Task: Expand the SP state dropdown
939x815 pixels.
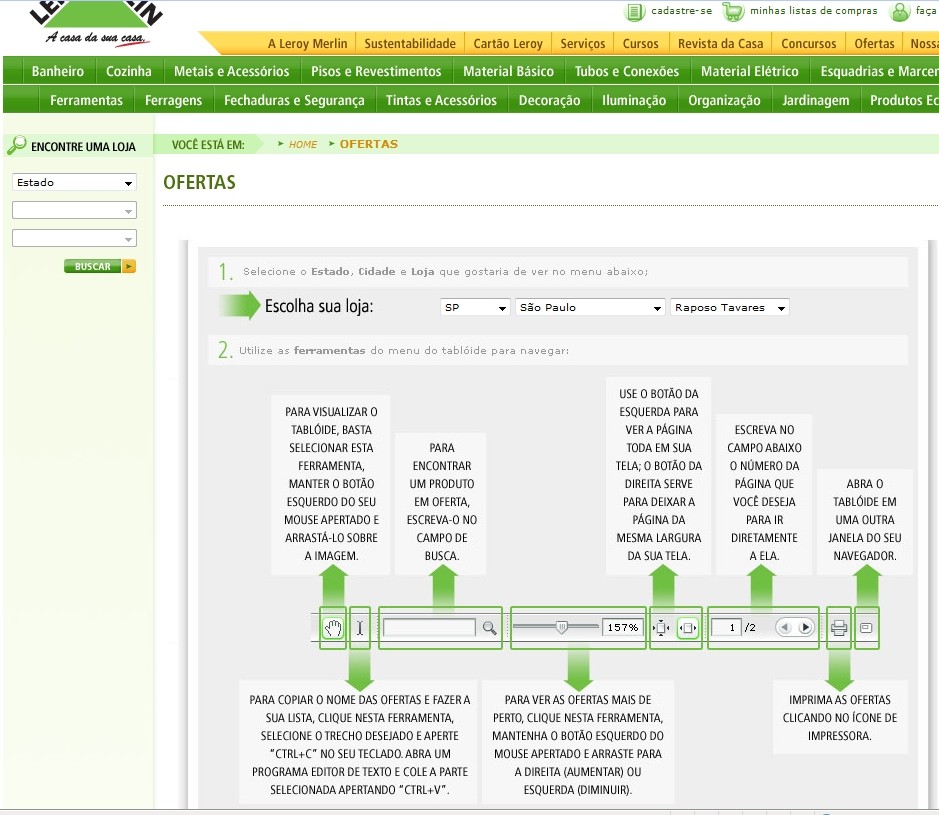Action: [x=476, y=308]
